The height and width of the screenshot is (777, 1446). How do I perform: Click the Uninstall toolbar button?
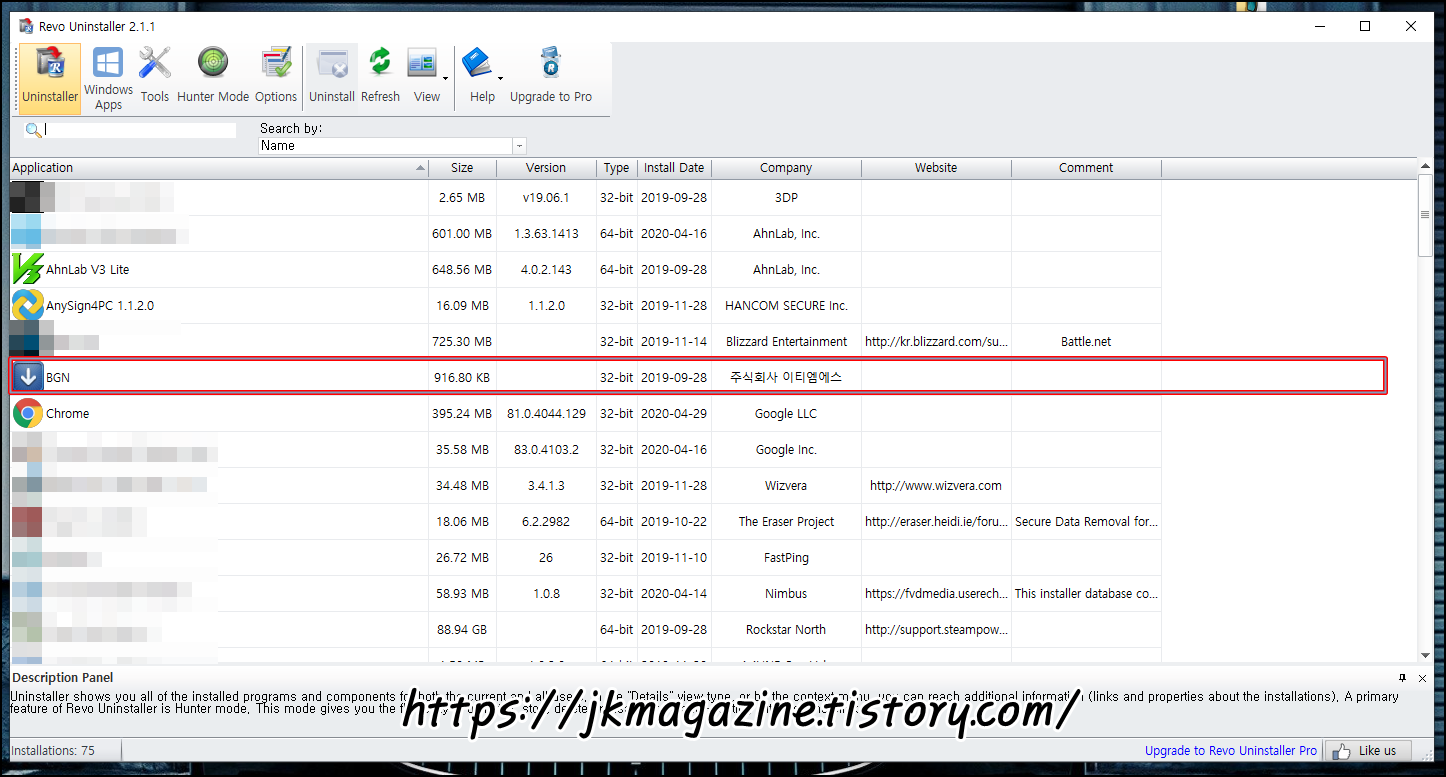pyautogui.click(x=332, y=77)
